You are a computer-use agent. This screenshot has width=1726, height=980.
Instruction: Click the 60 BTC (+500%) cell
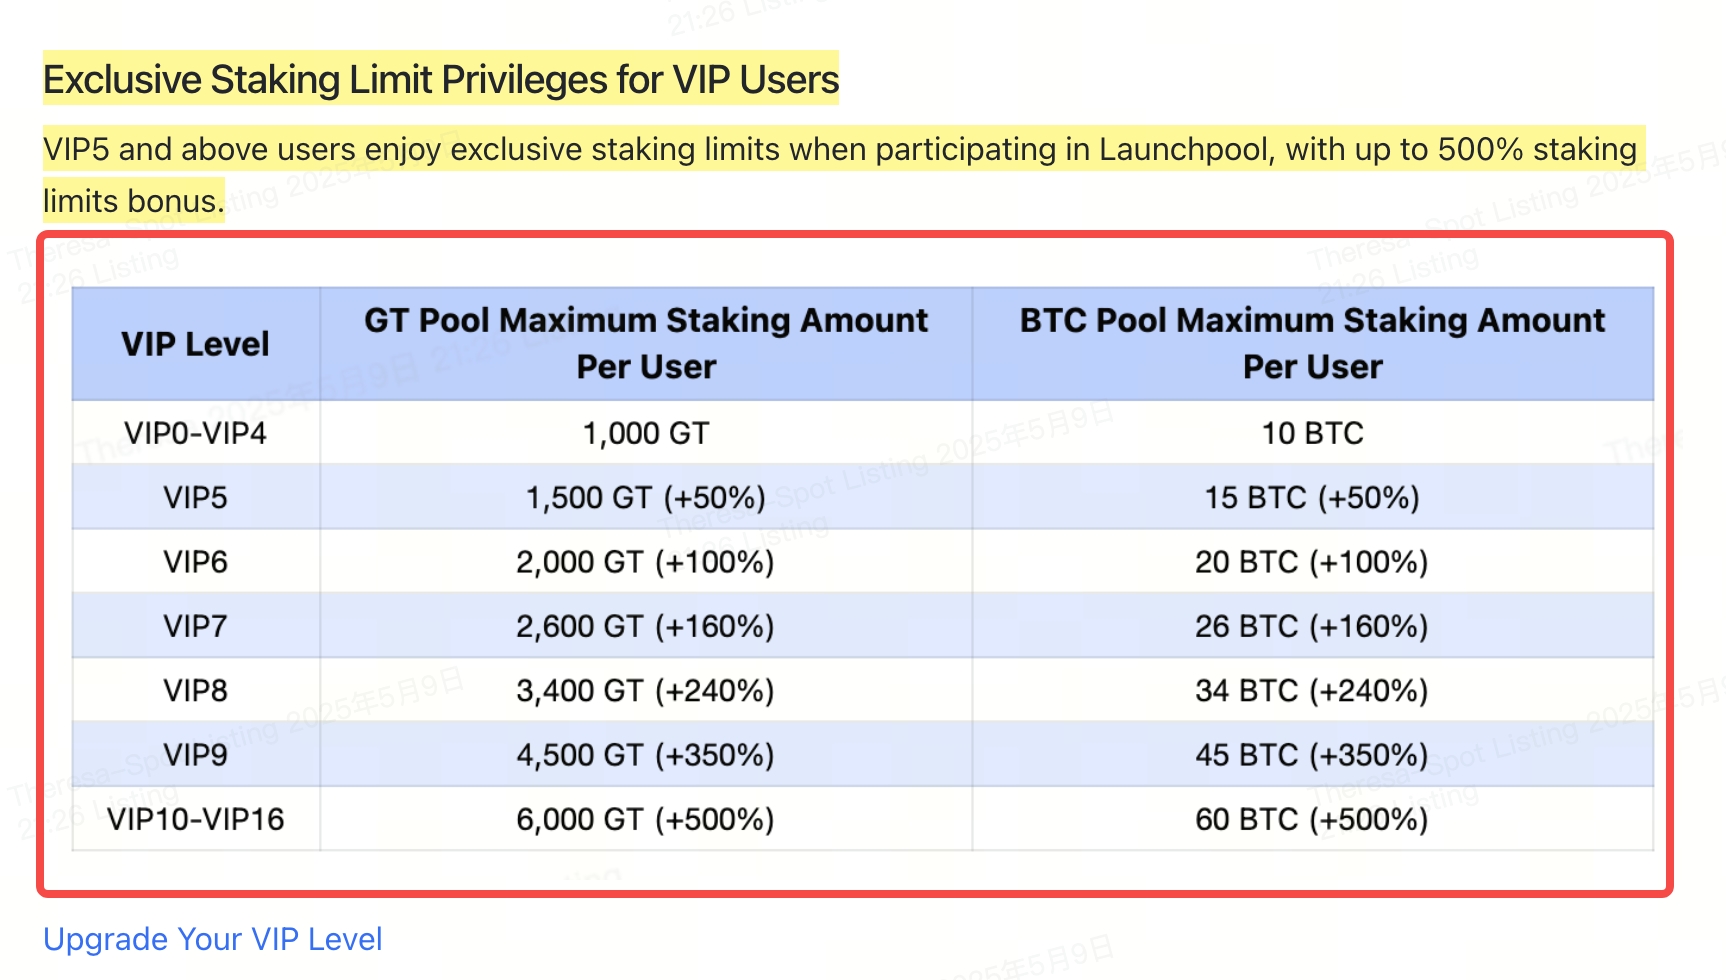click(1312, 819)
